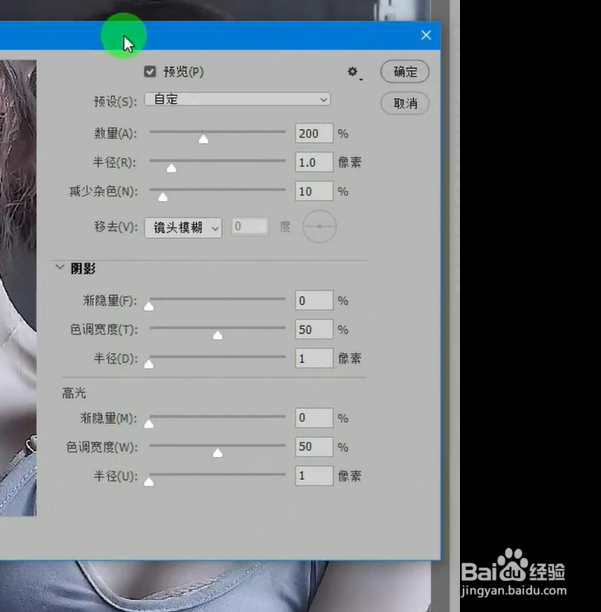The image size is (601, 612).
Task: Click the 减少杂色(N) slider handle
Action: coord(163,197)
